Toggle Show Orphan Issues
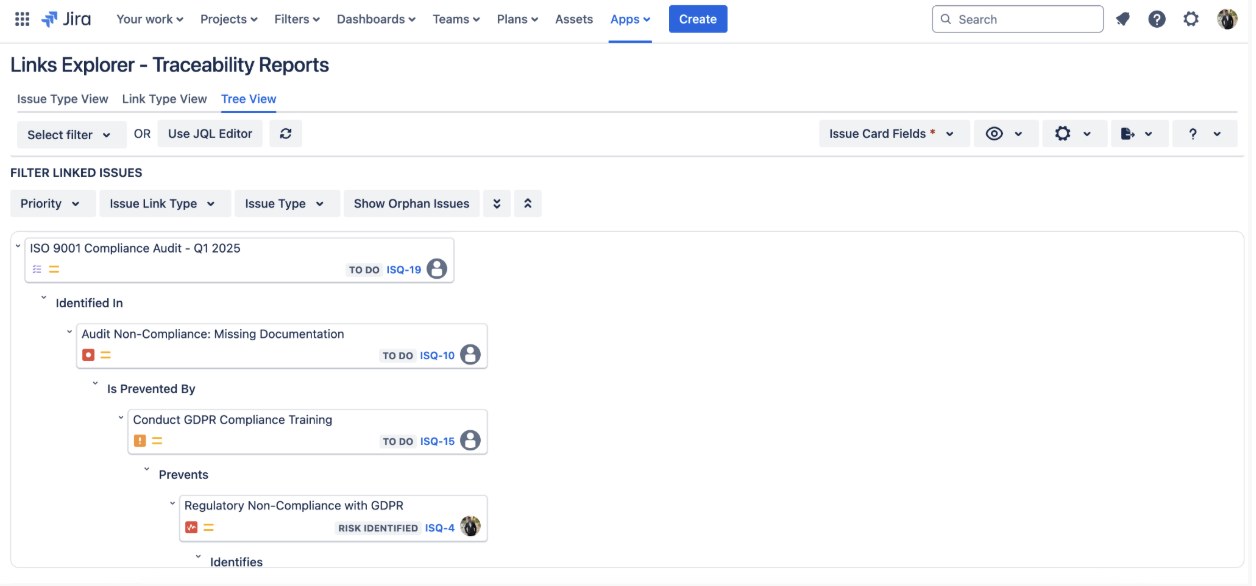Image resolution: width=1256 pixels, height=586 pixels. tap(411, 204)
